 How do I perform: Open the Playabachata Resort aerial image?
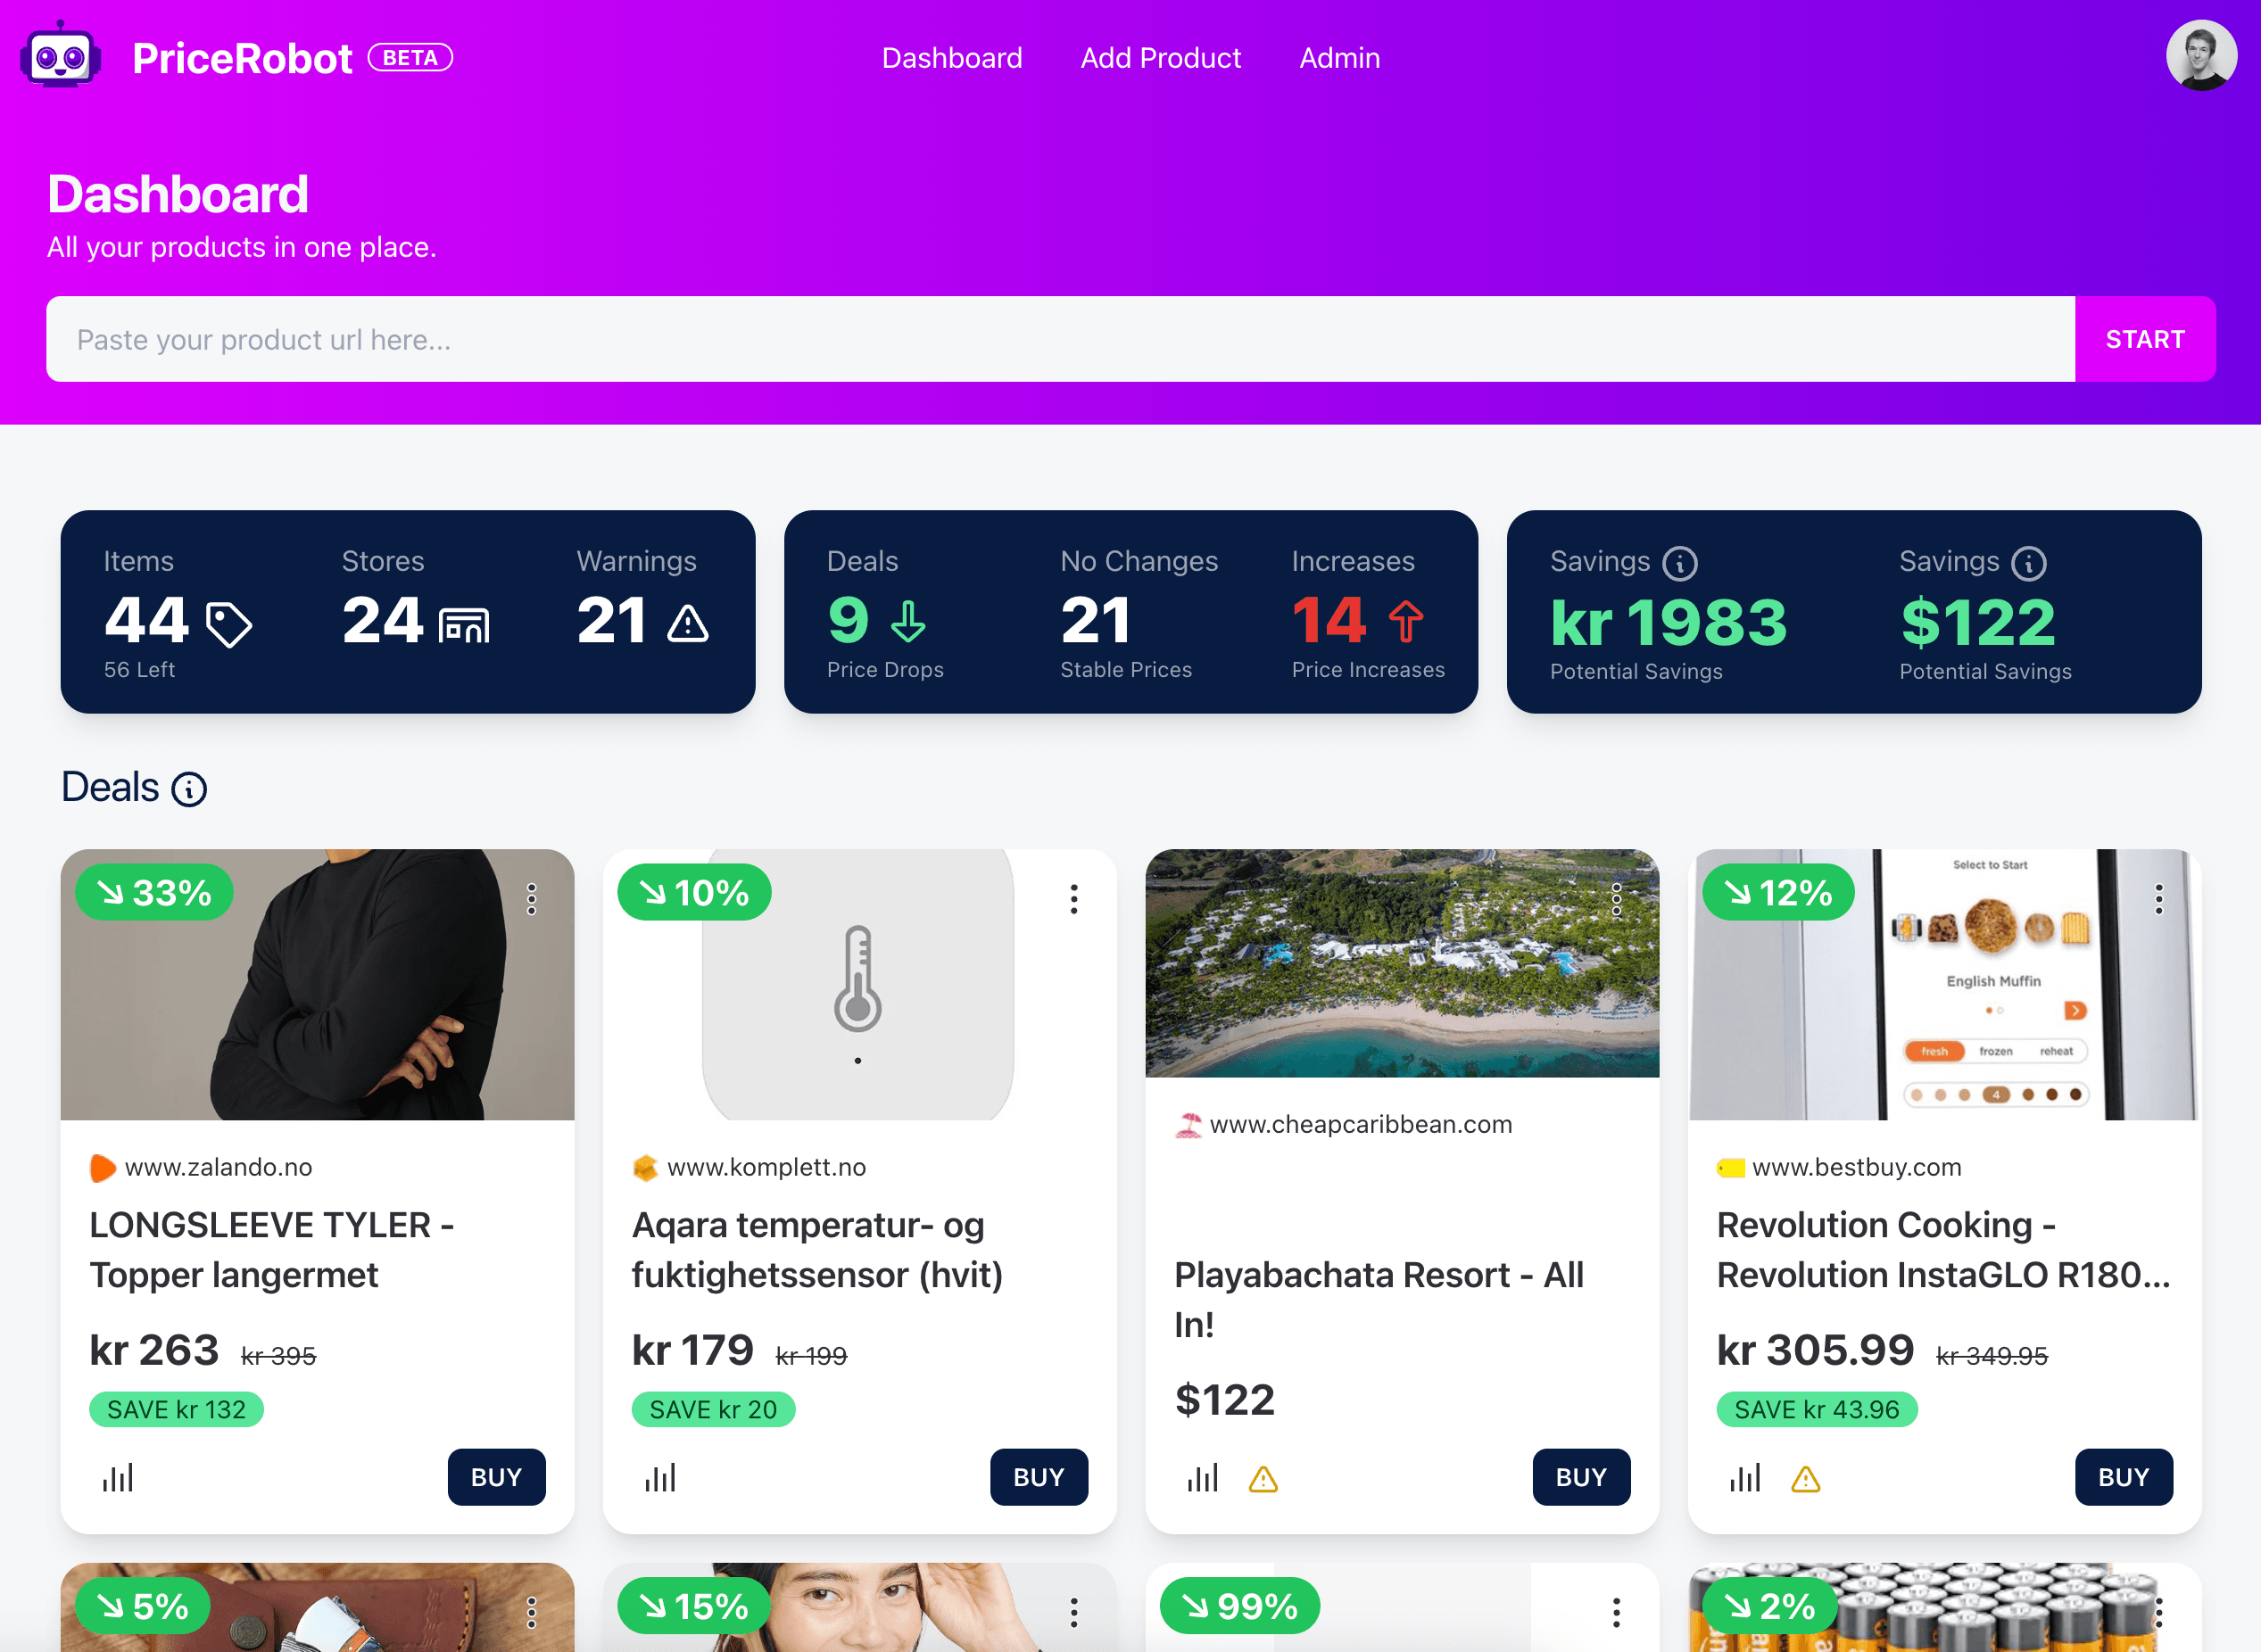tap(1402, 963)
